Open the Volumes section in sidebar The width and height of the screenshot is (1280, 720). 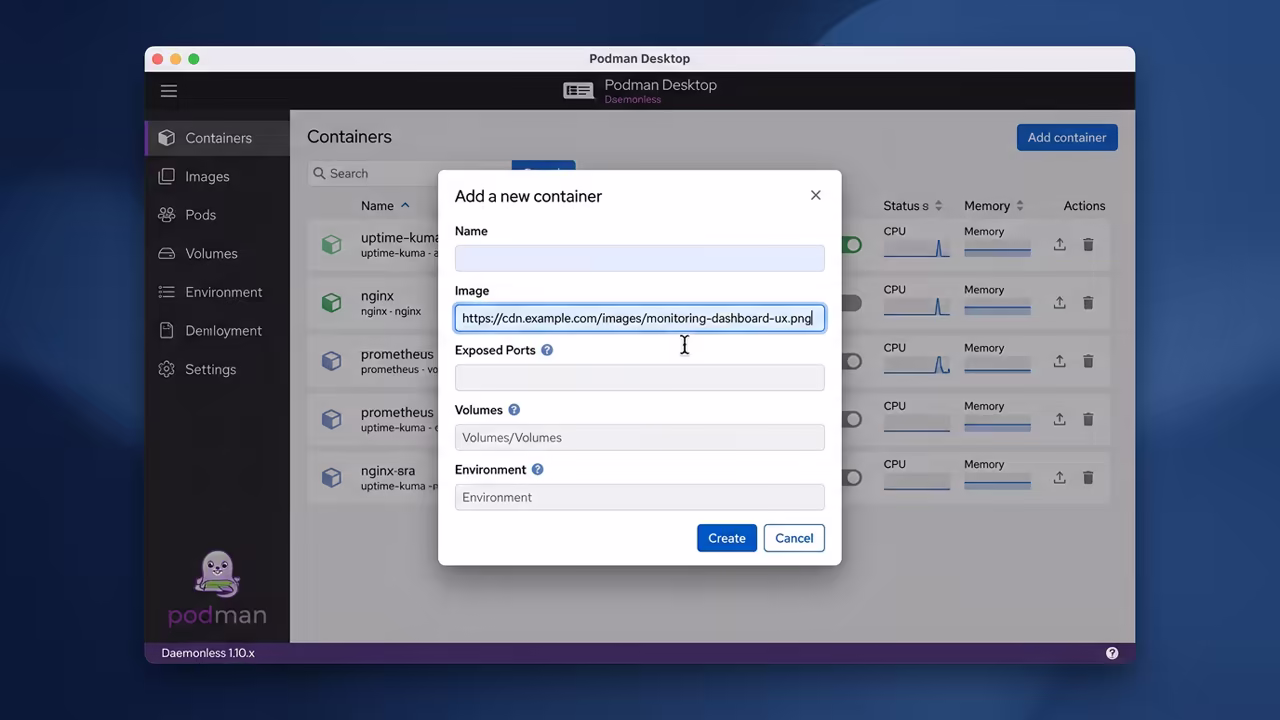(x=218, y=253)
